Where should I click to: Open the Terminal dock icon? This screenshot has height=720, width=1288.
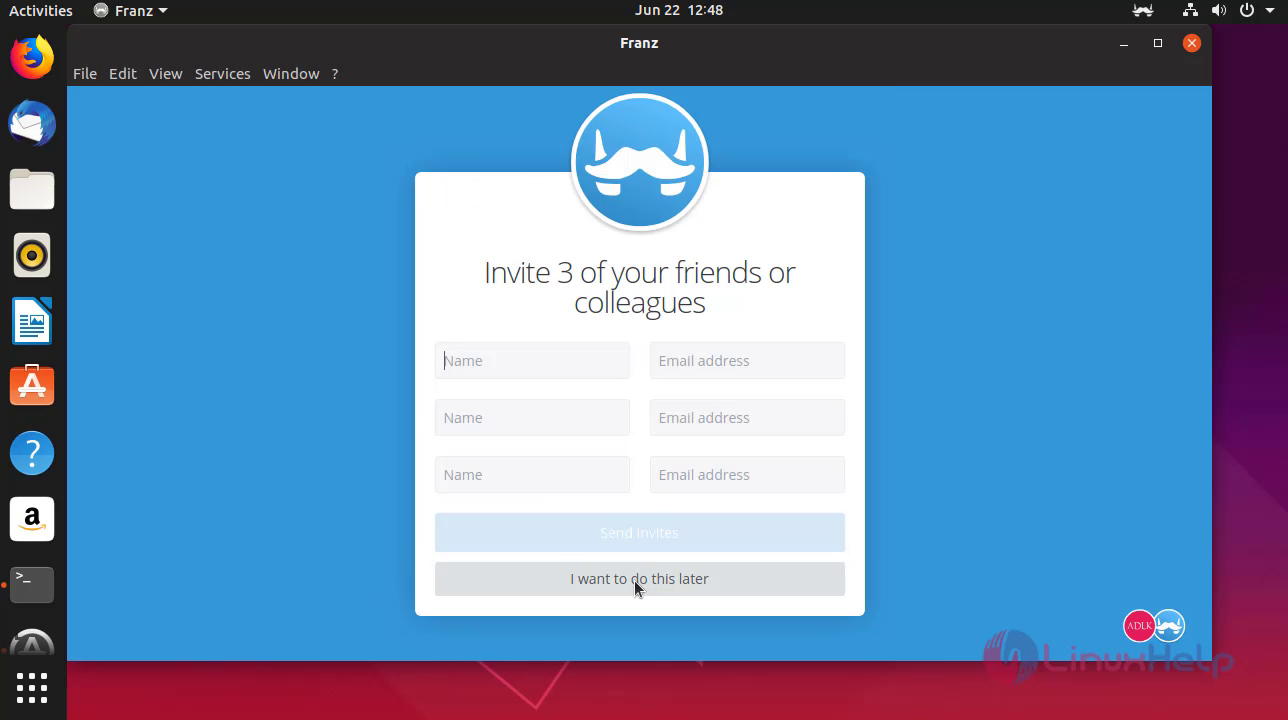pos(32,584)
